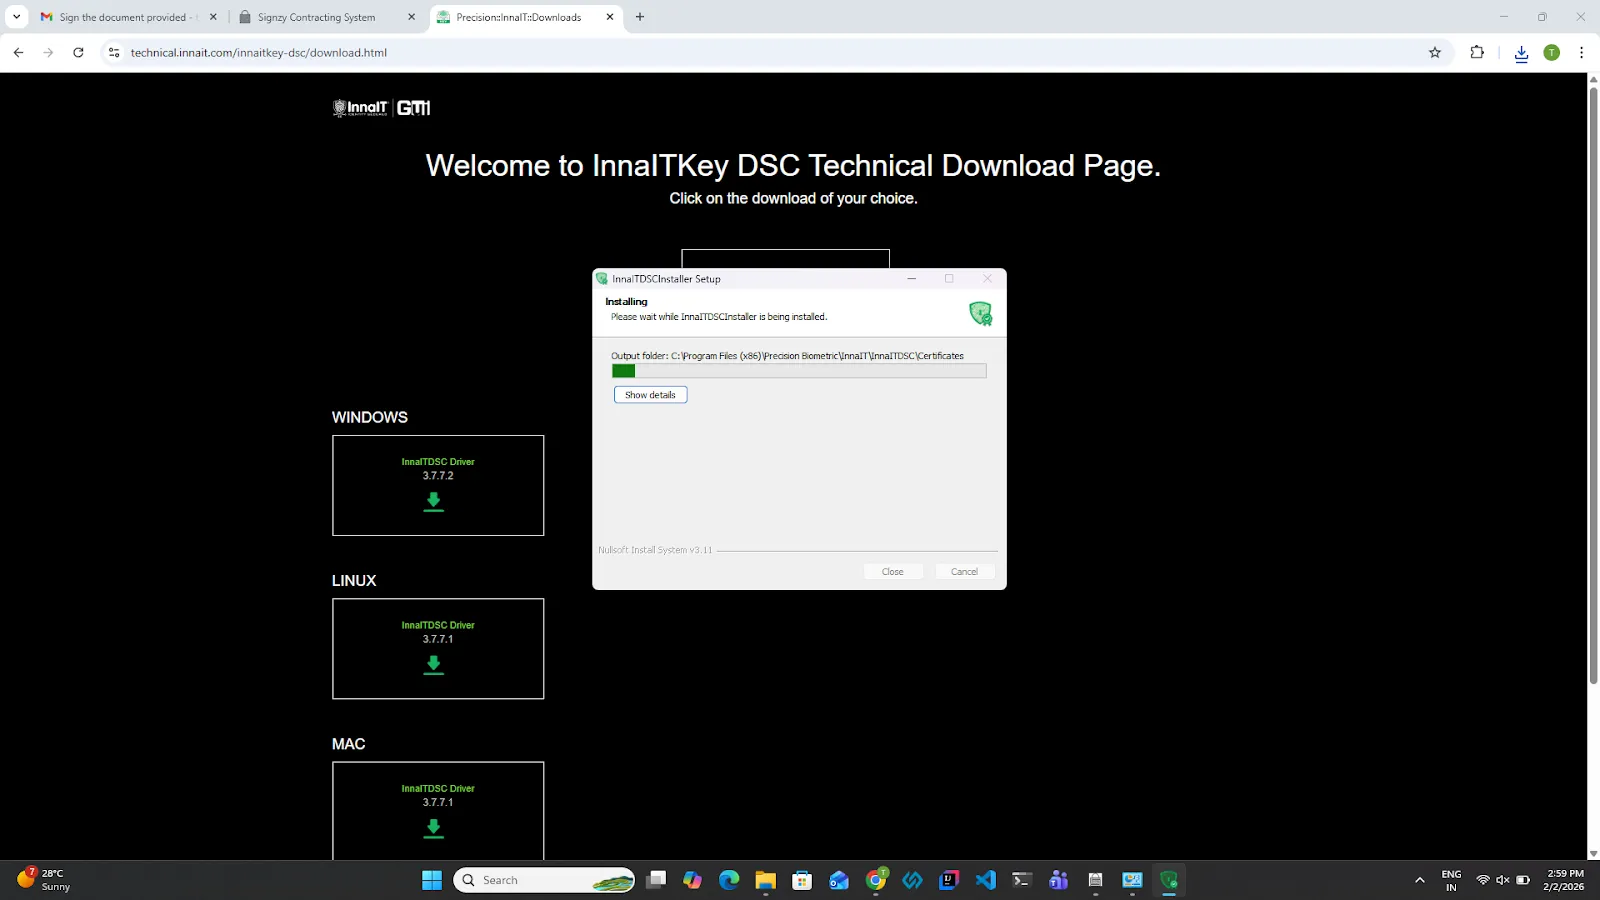Viewport: 1600px width, 900px height.
Task: Show details of the installation
Action: click(650, 395)
